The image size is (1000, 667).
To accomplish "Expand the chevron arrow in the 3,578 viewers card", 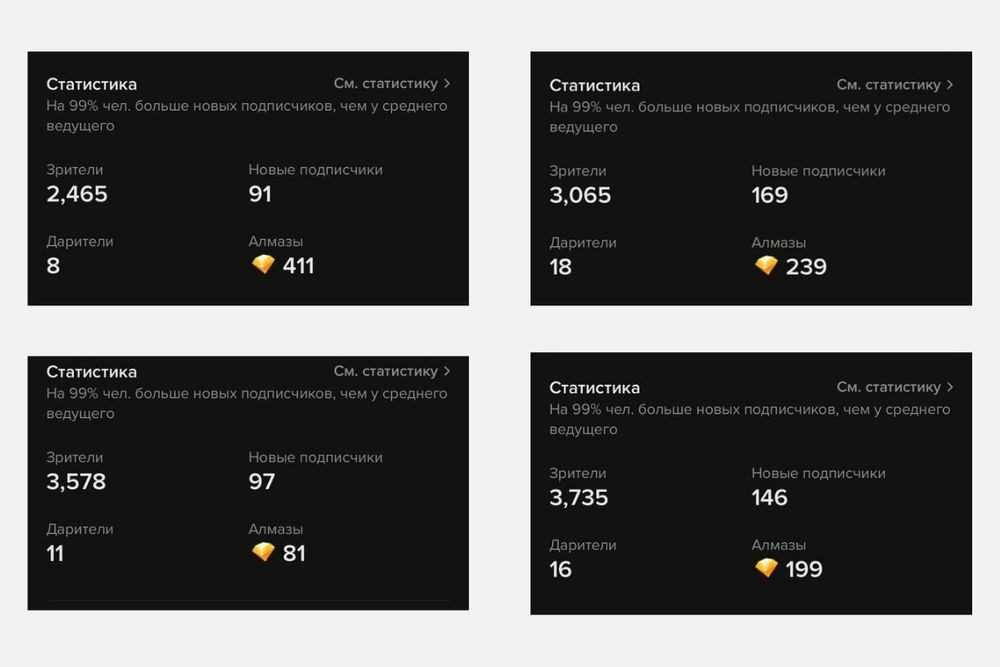I will (447, 371).
